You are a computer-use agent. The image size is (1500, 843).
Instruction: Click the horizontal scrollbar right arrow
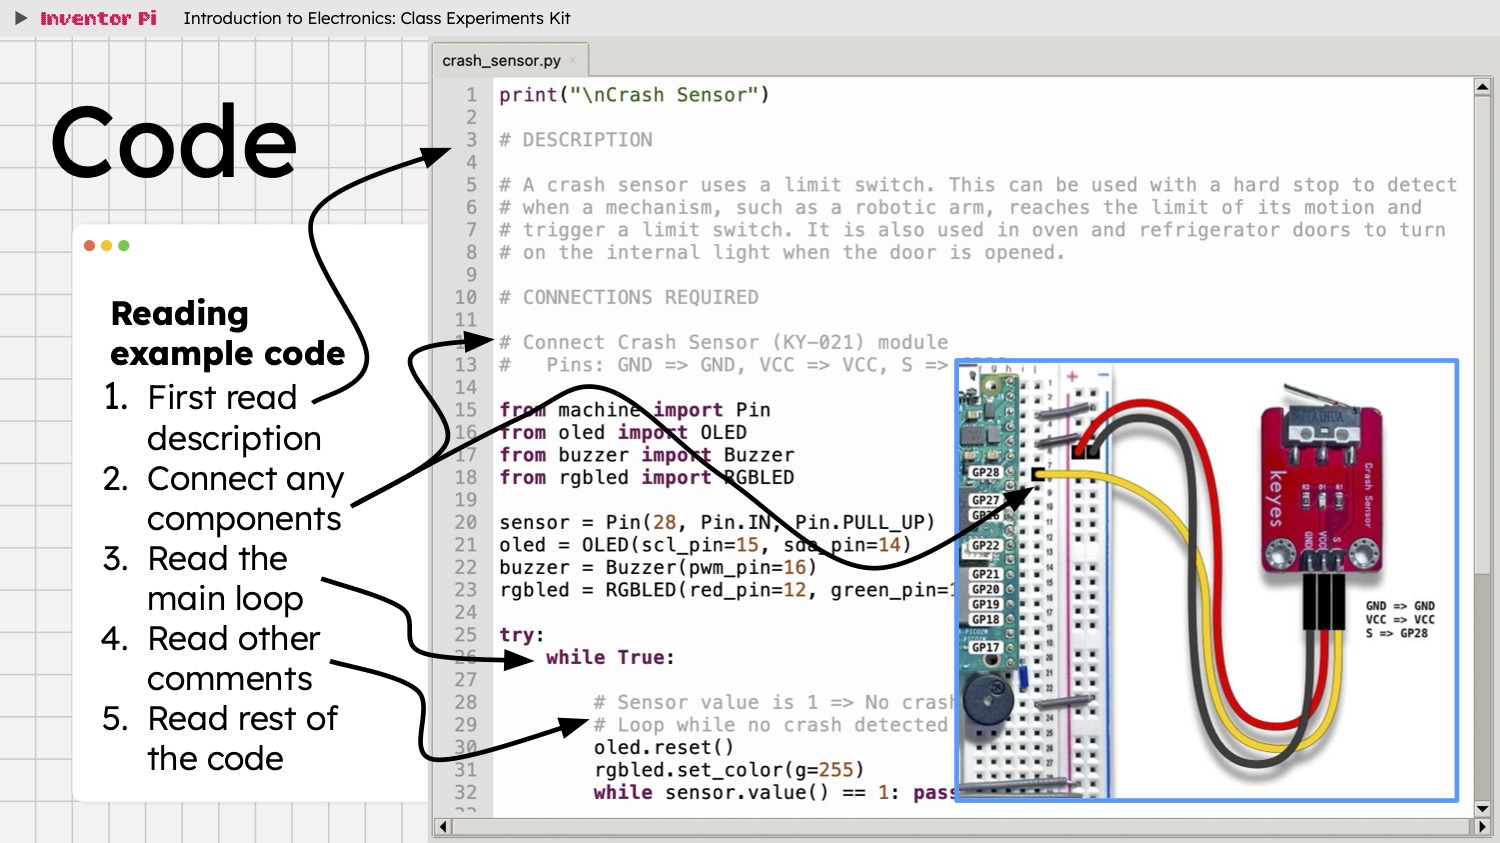(1482, 826)
